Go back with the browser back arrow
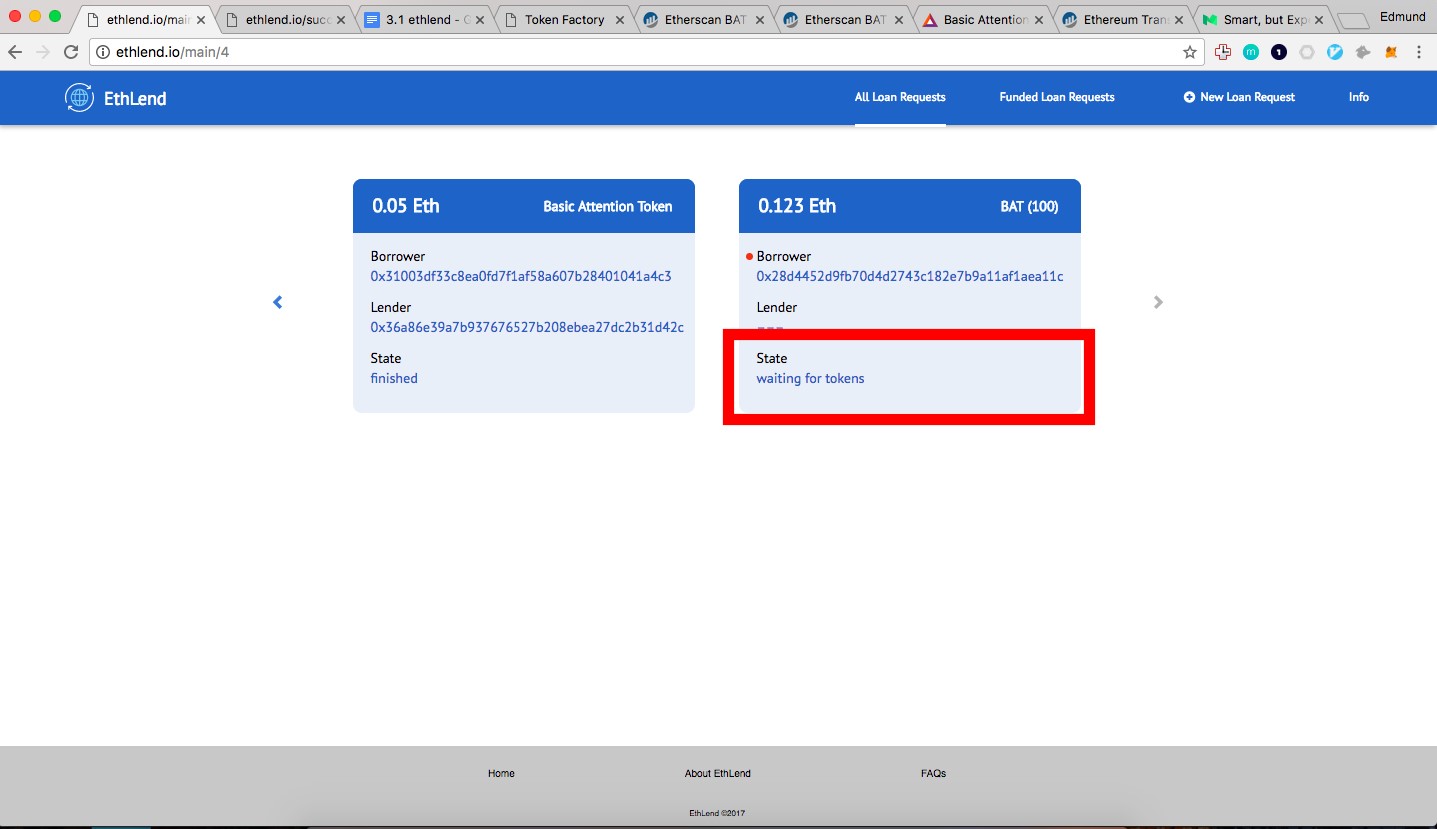Viewport: 1437px width, 829px height. pos(15,52)
